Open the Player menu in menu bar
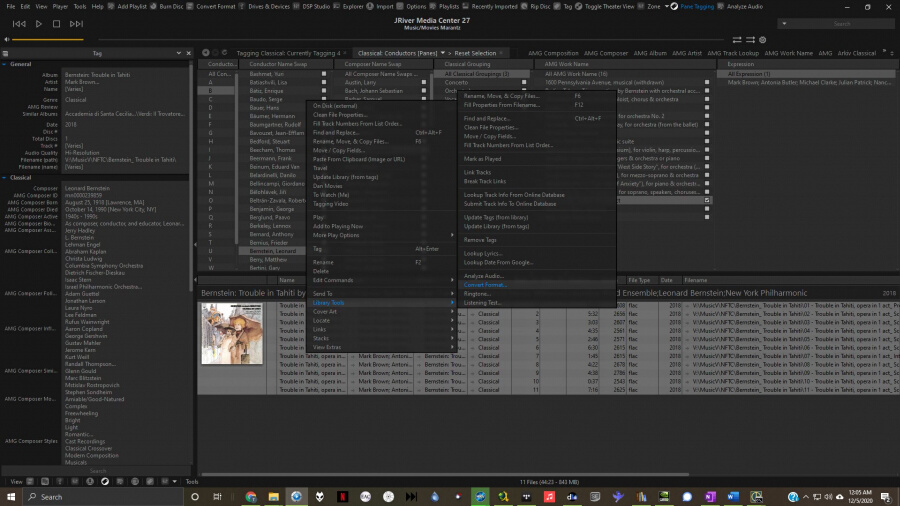 click(60, 6)
